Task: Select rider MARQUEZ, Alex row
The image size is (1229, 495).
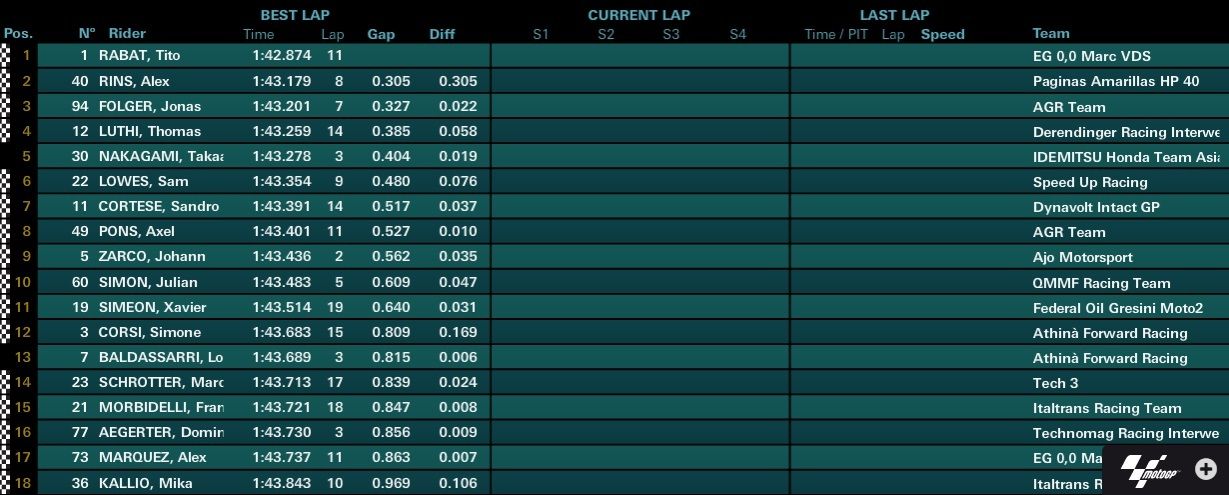Action: pos(614,457)
